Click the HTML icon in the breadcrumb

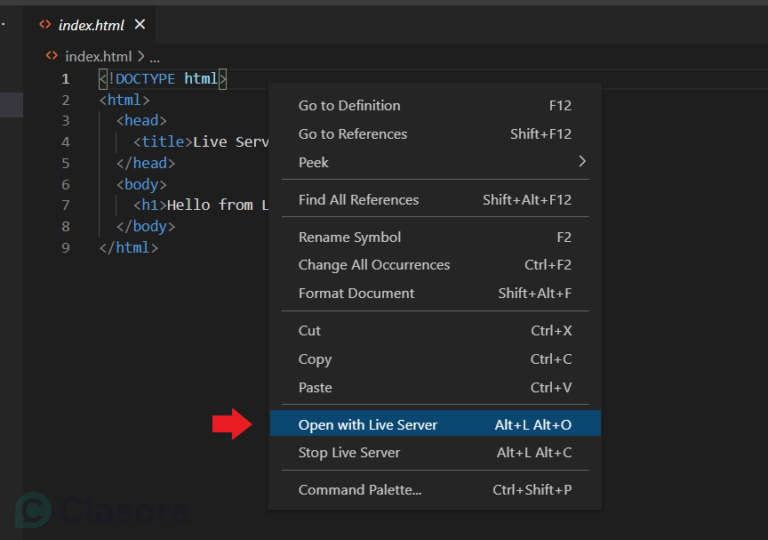(x=51, y=55)
